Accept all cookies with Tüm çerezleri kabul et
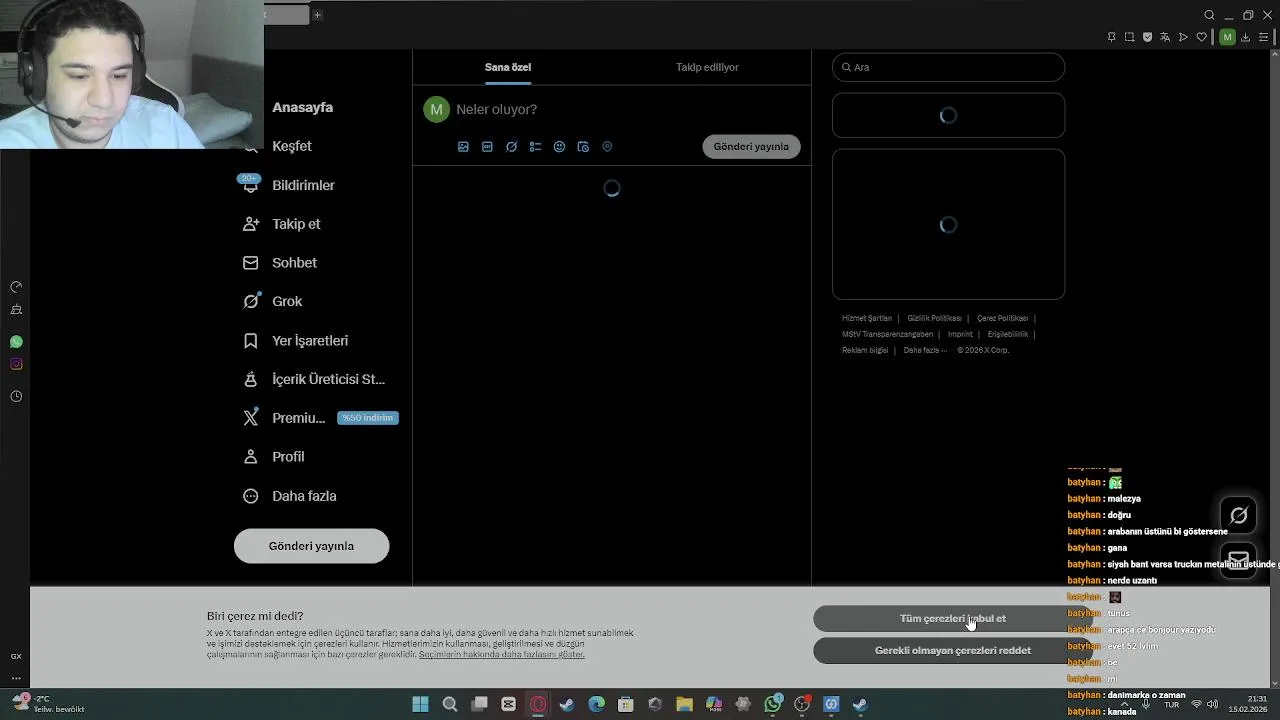 click(952, 618)
